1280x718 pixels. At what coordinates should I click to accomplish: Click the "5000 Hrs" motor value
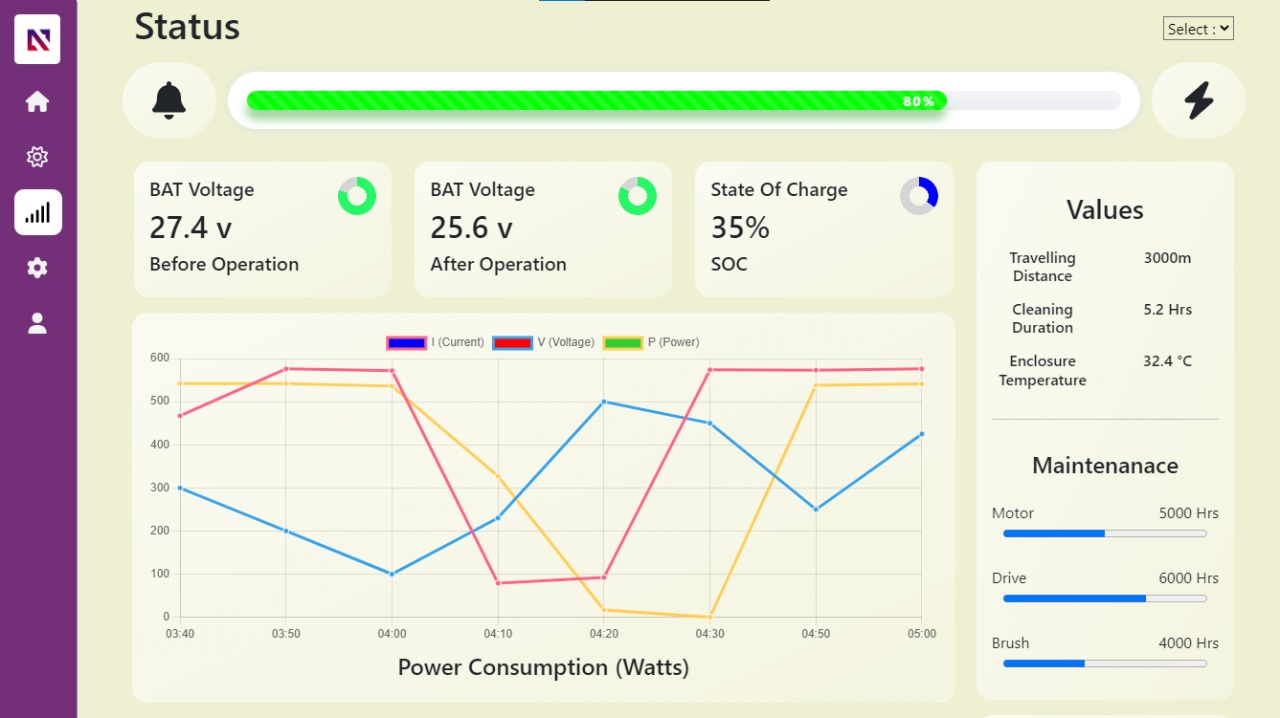click(1189, 513)
